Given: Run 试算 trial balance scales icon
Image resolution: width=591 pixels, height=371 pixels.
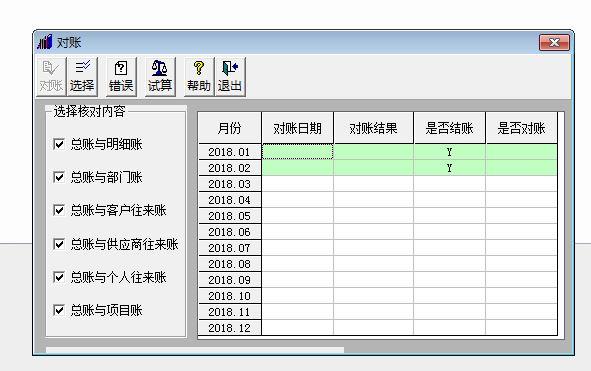Looking at the screenshot, I should [x=160, y=77].
